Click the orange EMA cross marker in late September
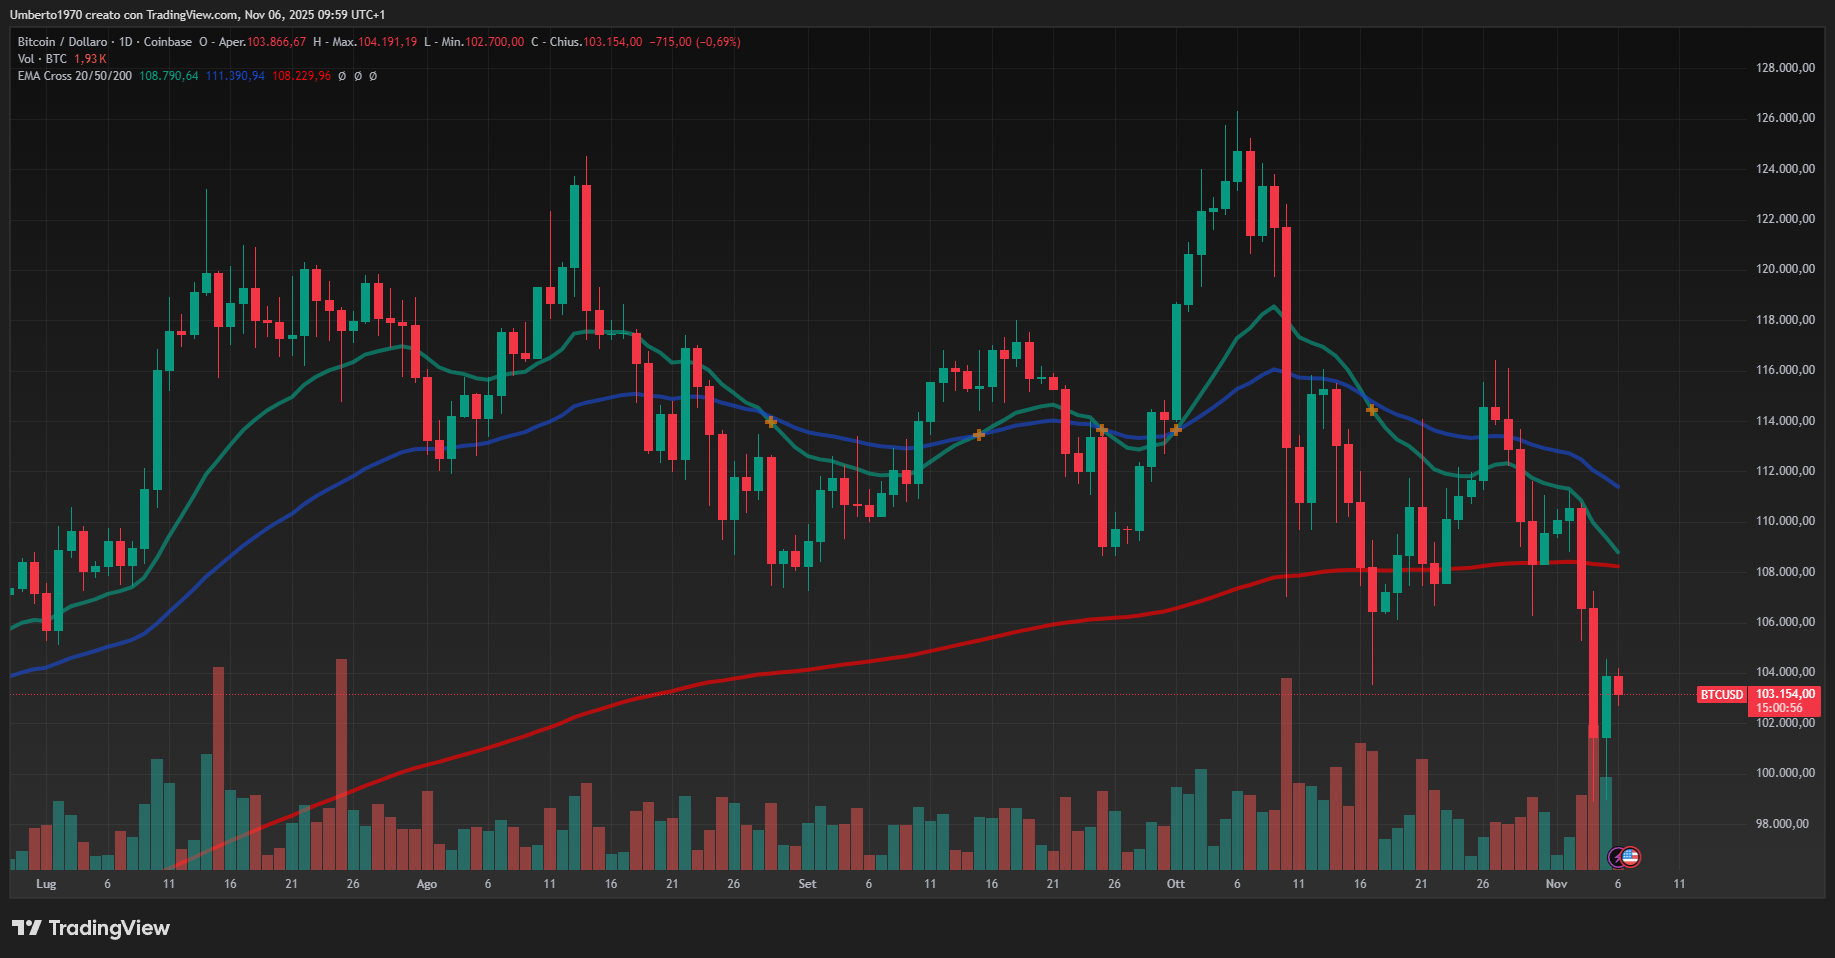The image size is (1835, 958). tap(1101, 430)
